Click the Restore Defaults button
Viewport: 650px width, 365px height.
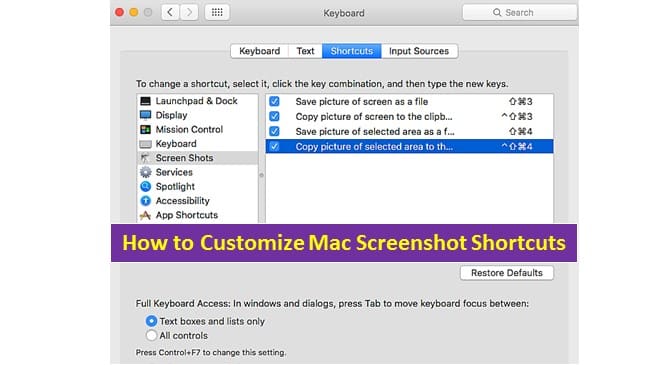pos(507,273)
